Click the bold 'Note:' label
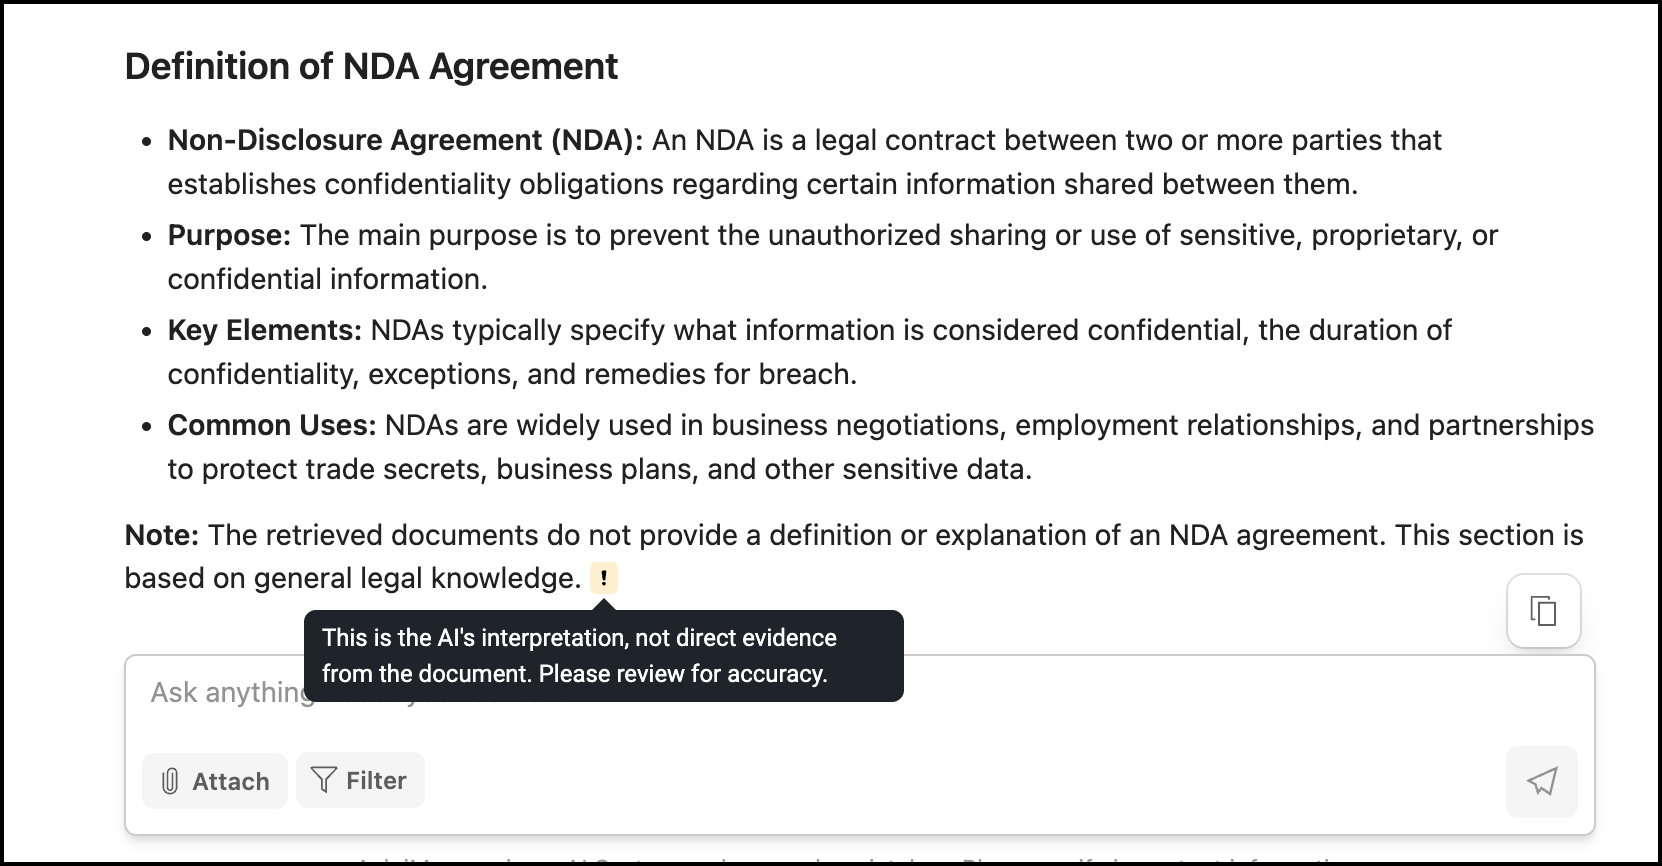 point(162,535)
